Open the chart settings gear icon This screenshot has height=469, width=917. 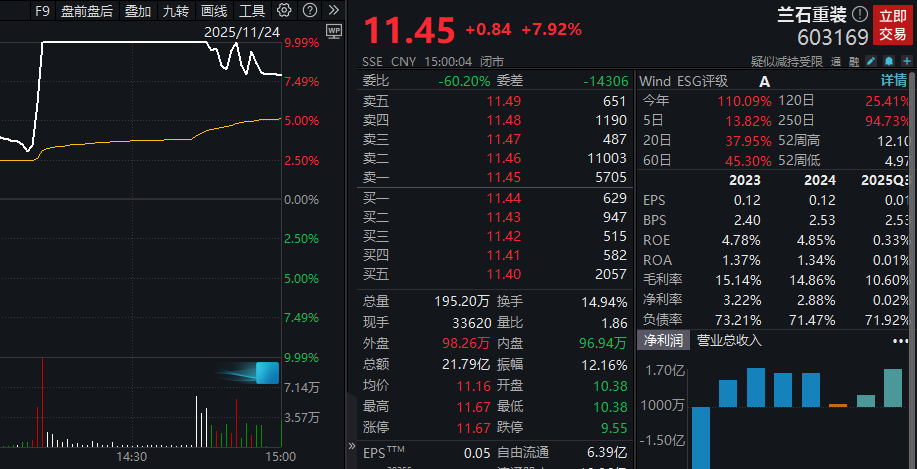tap(284, 11)
